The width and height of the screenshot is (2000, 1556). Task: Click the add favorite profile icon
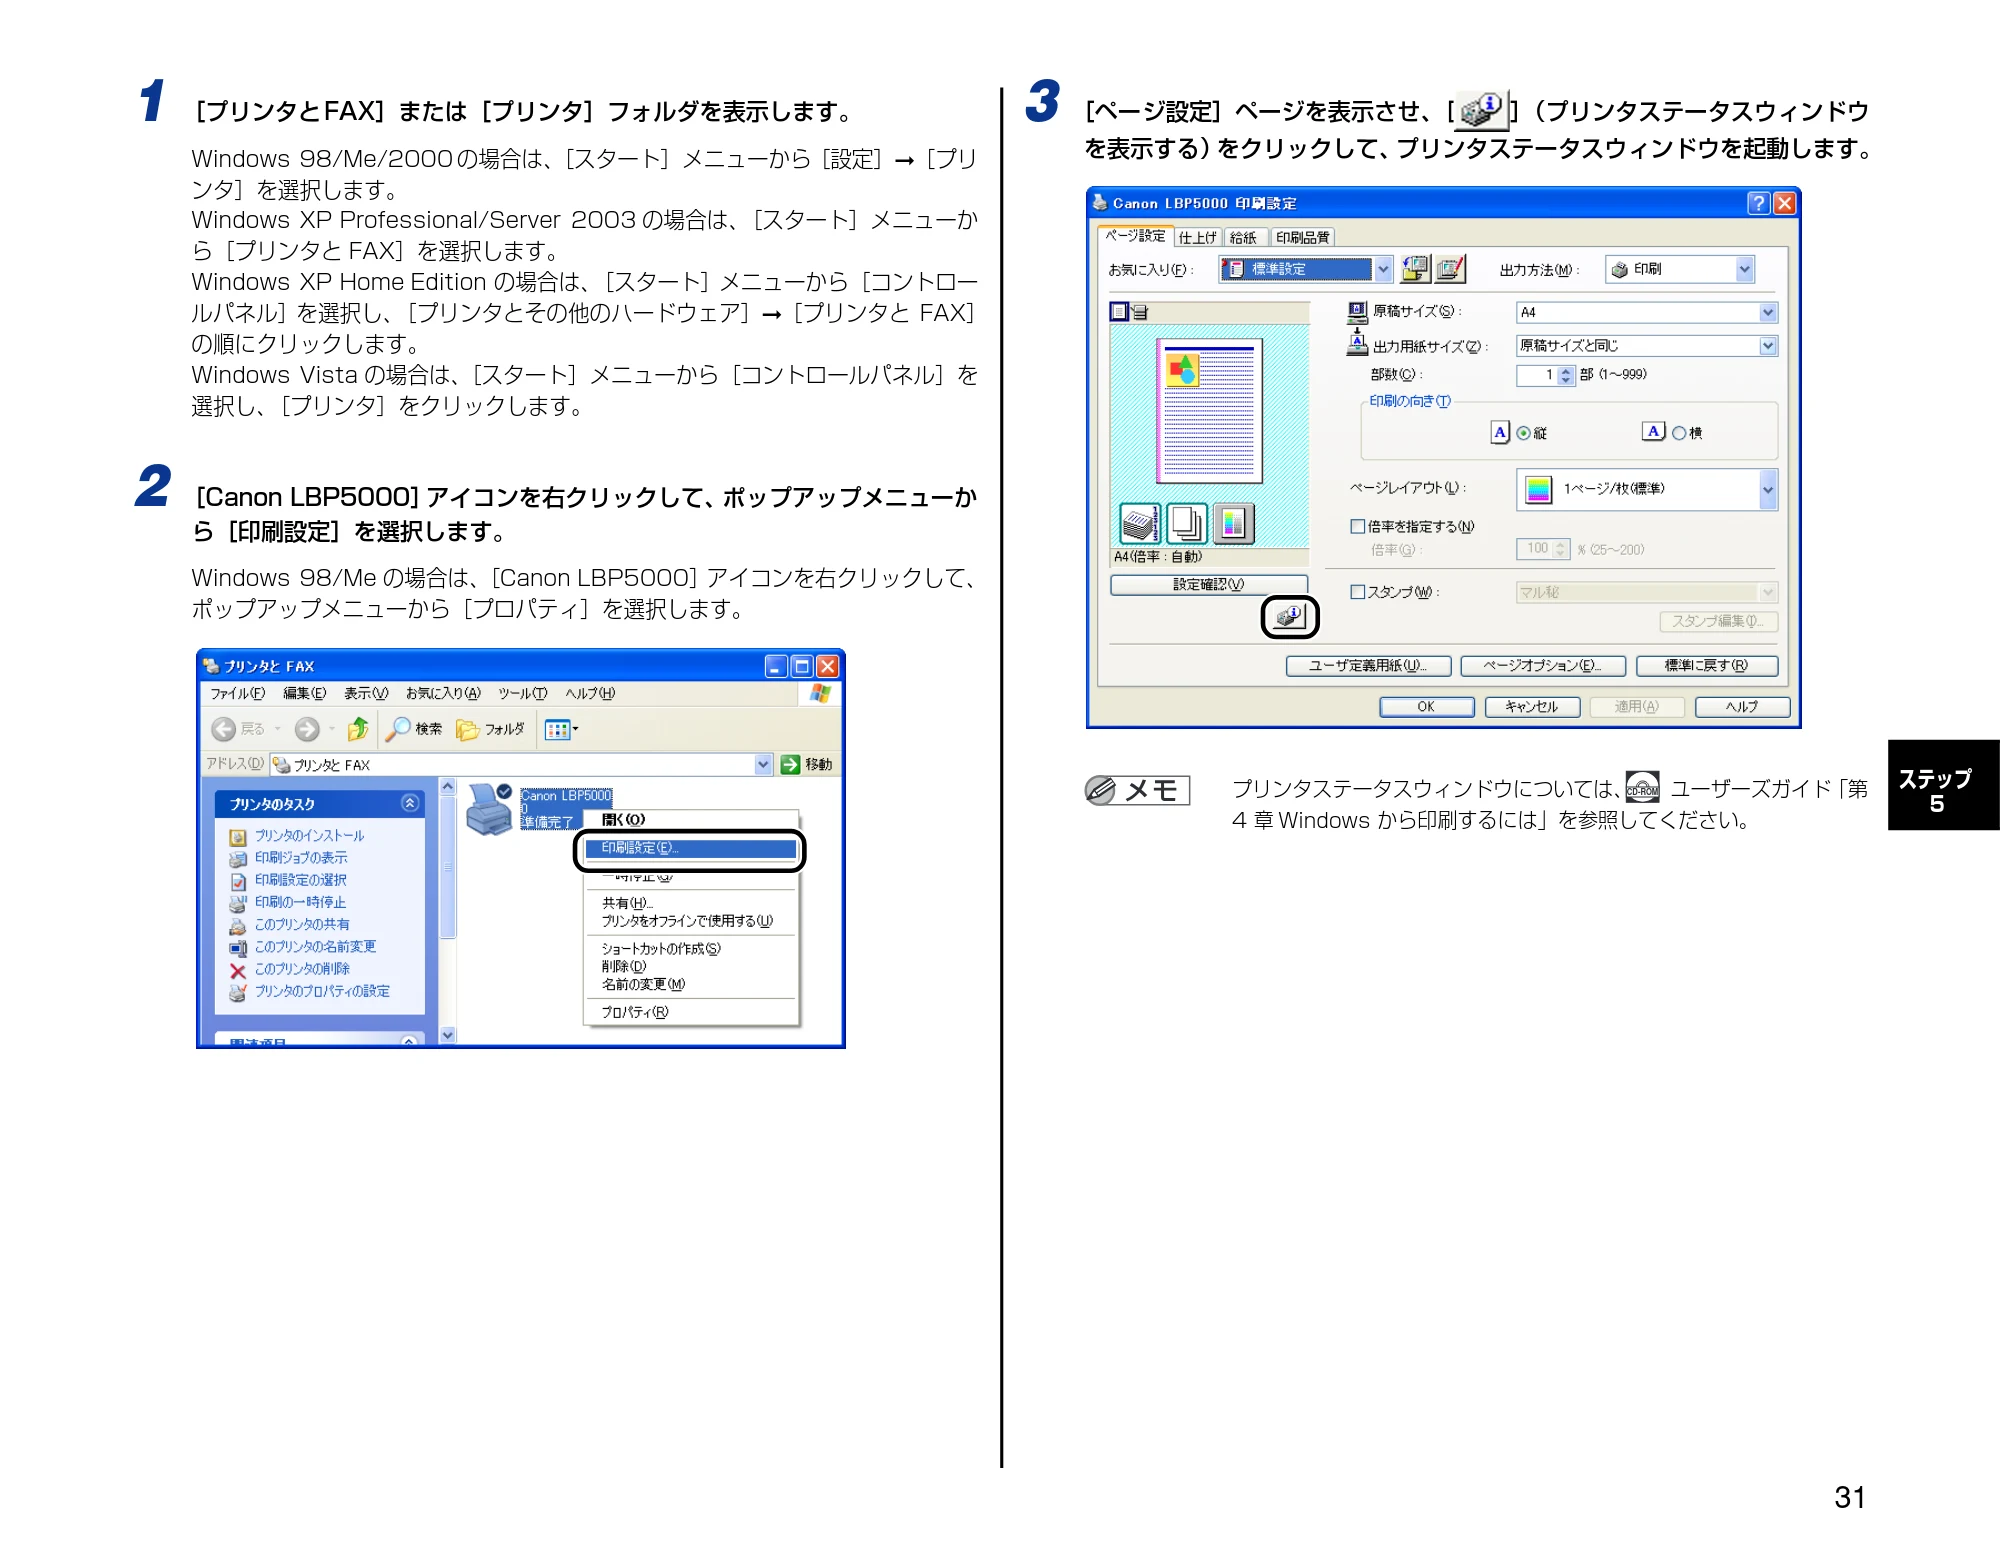coord(1415,268)
